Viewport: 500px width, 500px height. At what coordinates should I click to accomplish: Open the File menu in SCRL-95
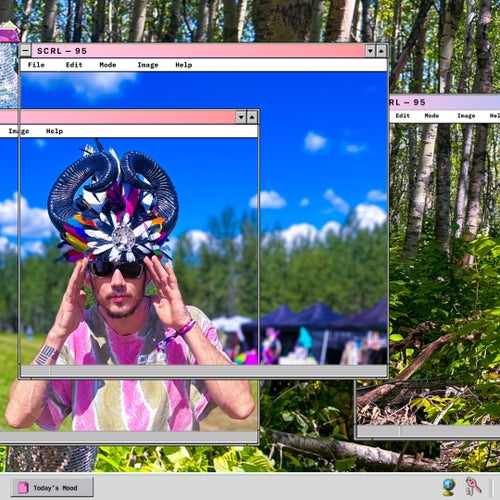36,65
